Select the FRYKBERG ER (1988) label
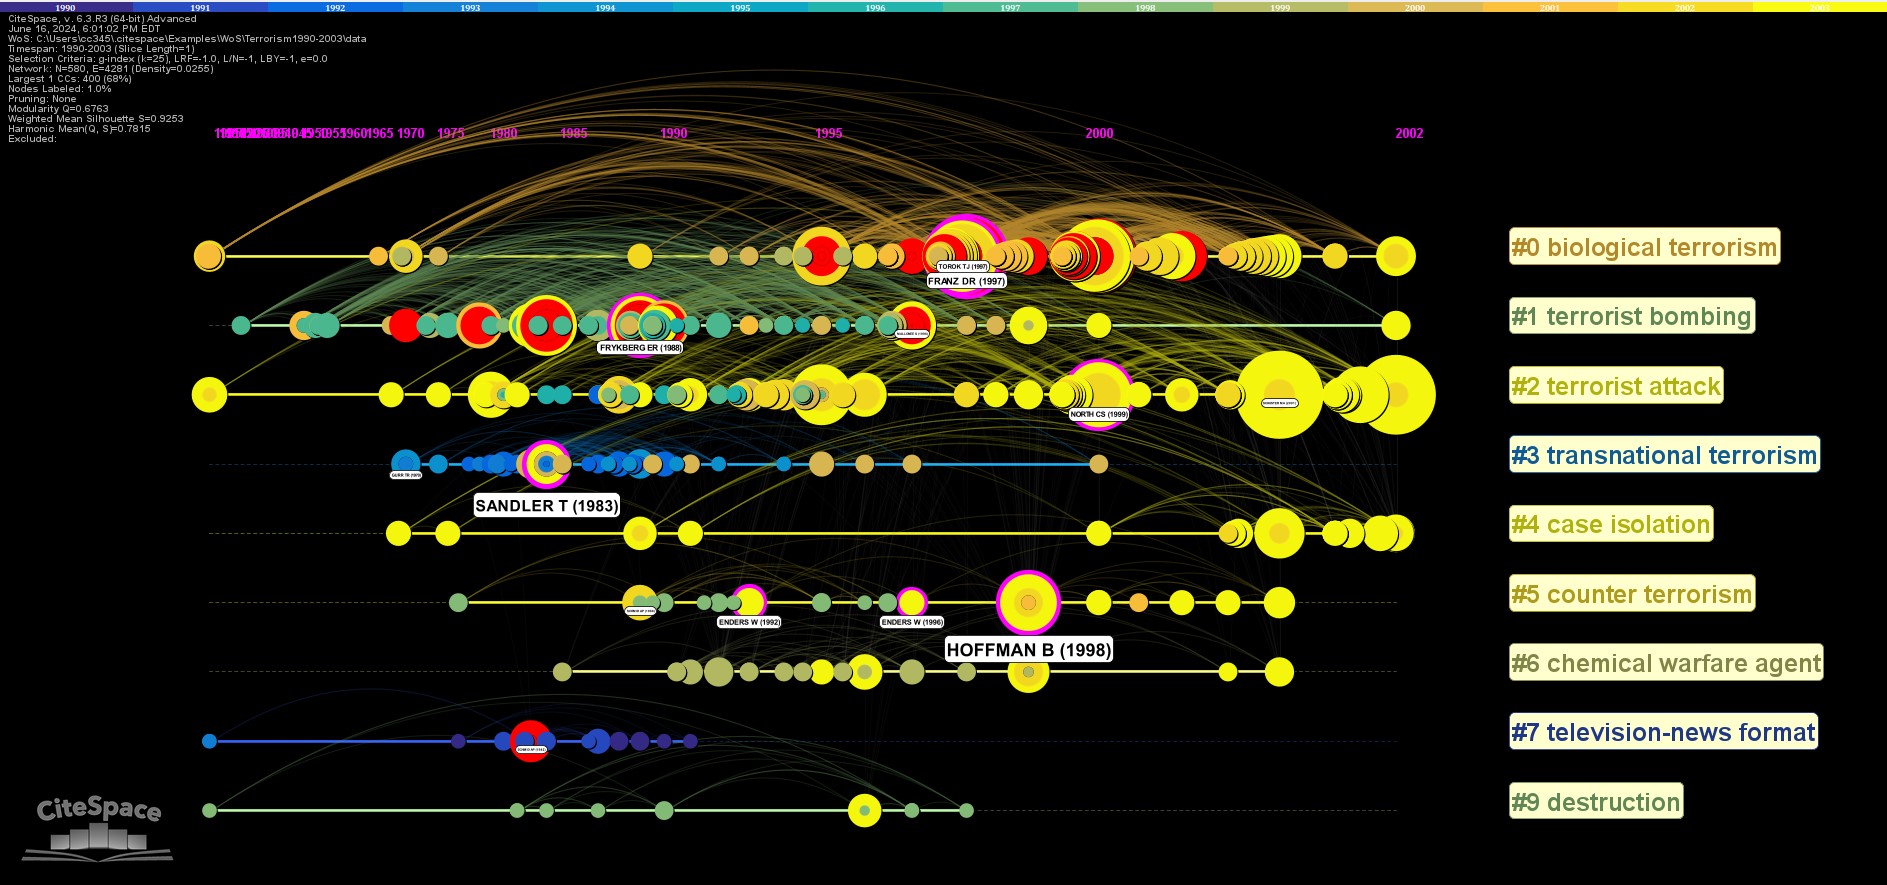 point(640,348)
